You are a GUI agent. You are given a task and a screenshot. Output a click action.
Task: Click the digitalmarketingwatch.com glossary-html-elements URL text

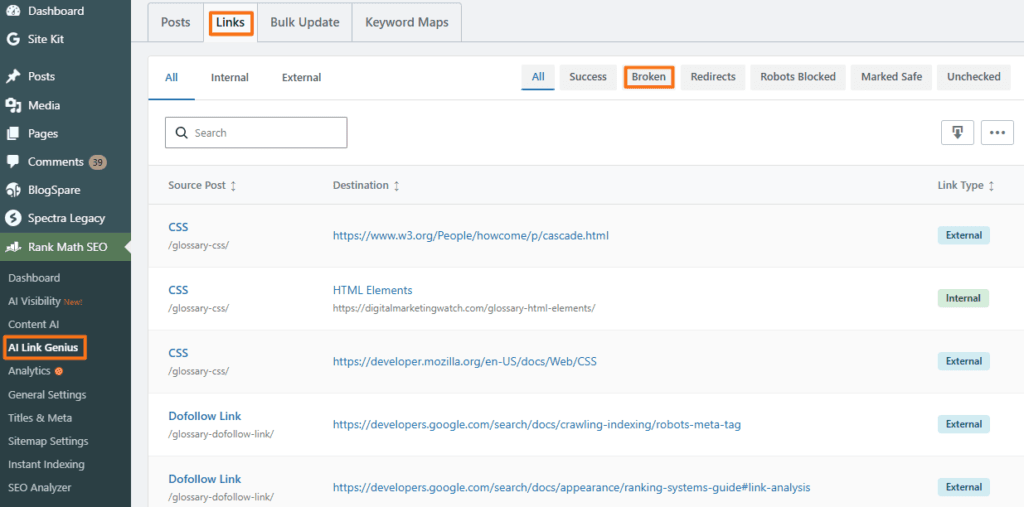(x=464, y=308)
